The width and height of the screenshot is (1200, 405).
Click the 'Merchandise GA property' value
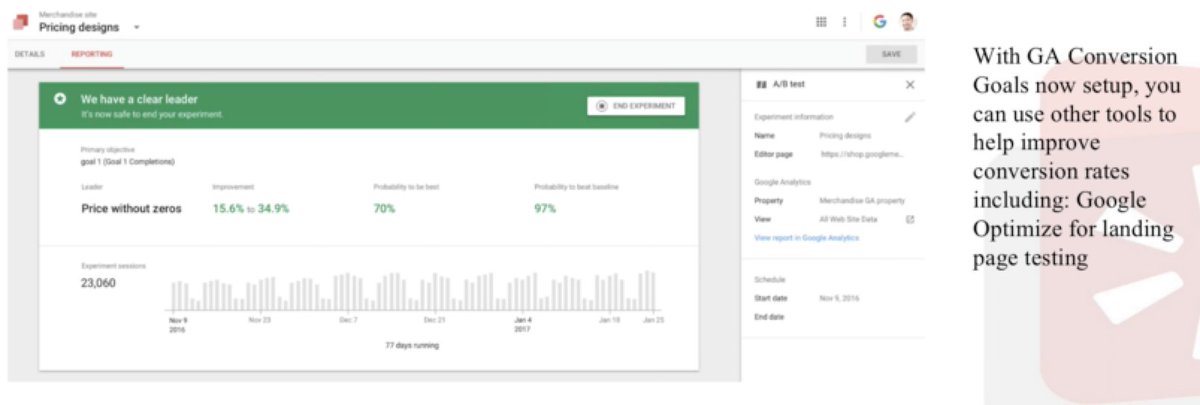pyautogui.click(x=861, y=201)
